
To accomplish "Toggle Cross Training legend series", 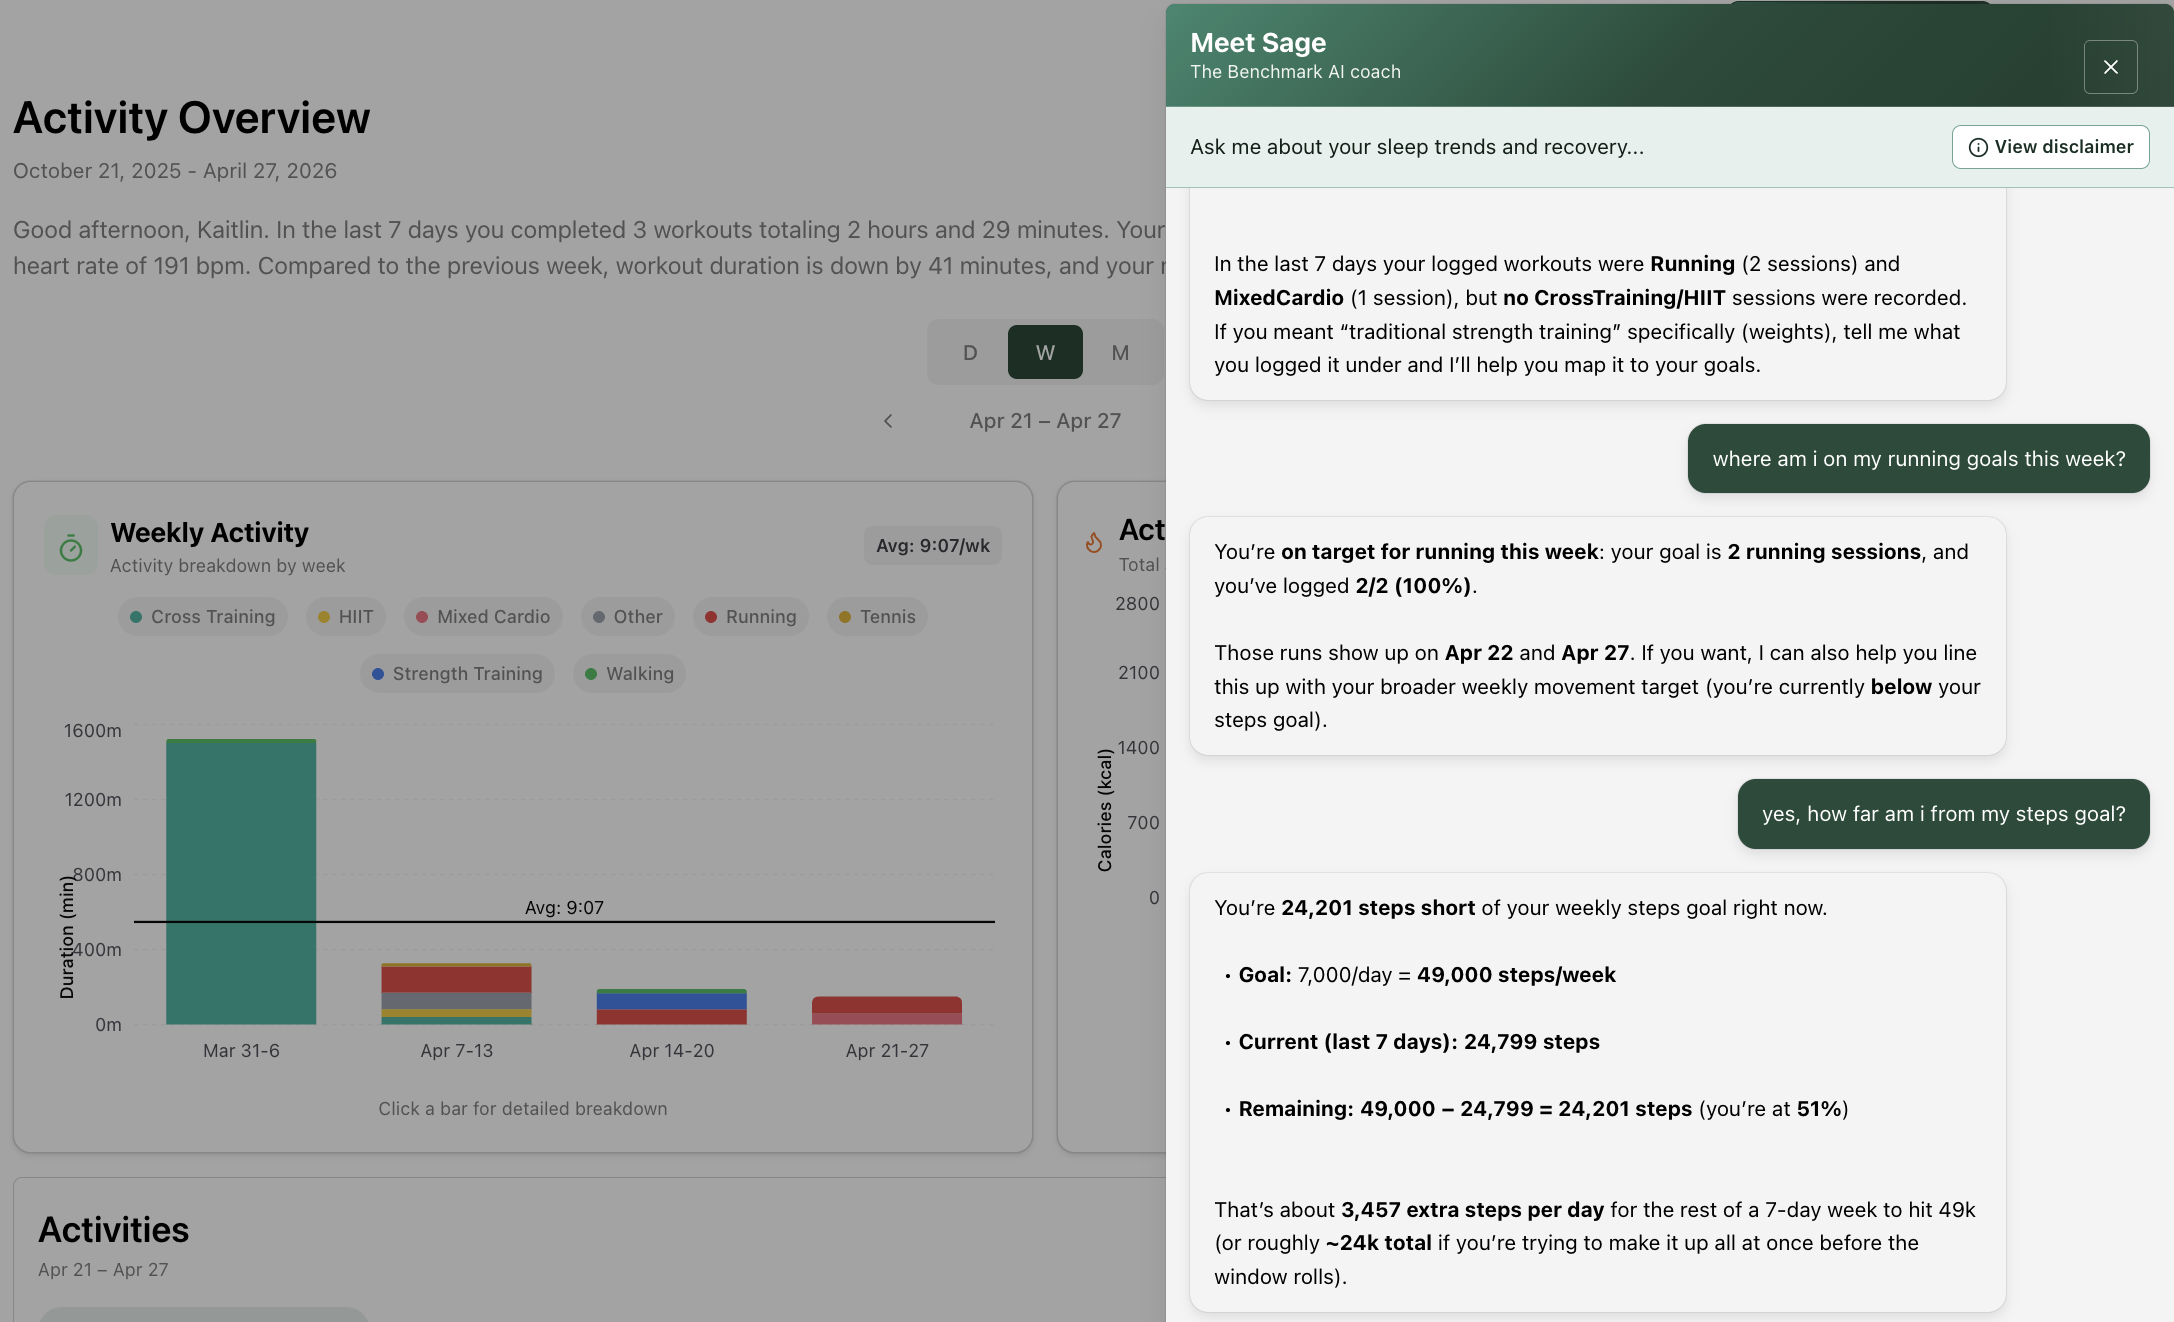I will tap(203, 617).
